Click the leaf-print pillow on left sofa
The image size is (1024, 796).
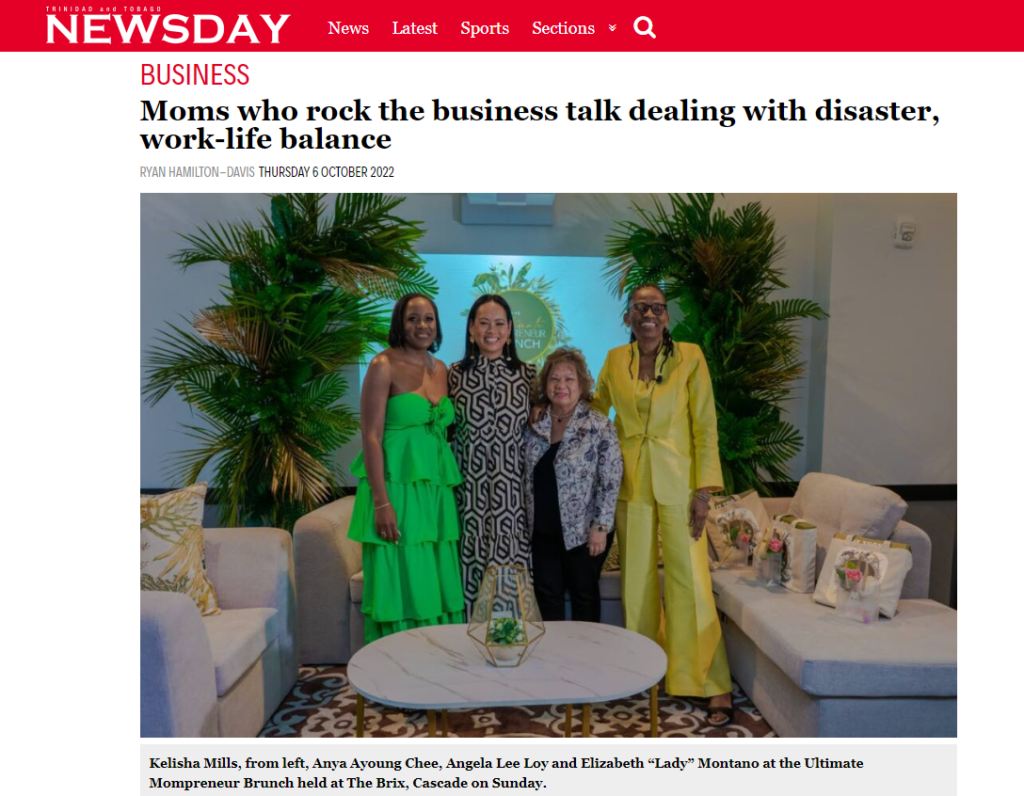[x=175, y=547]
